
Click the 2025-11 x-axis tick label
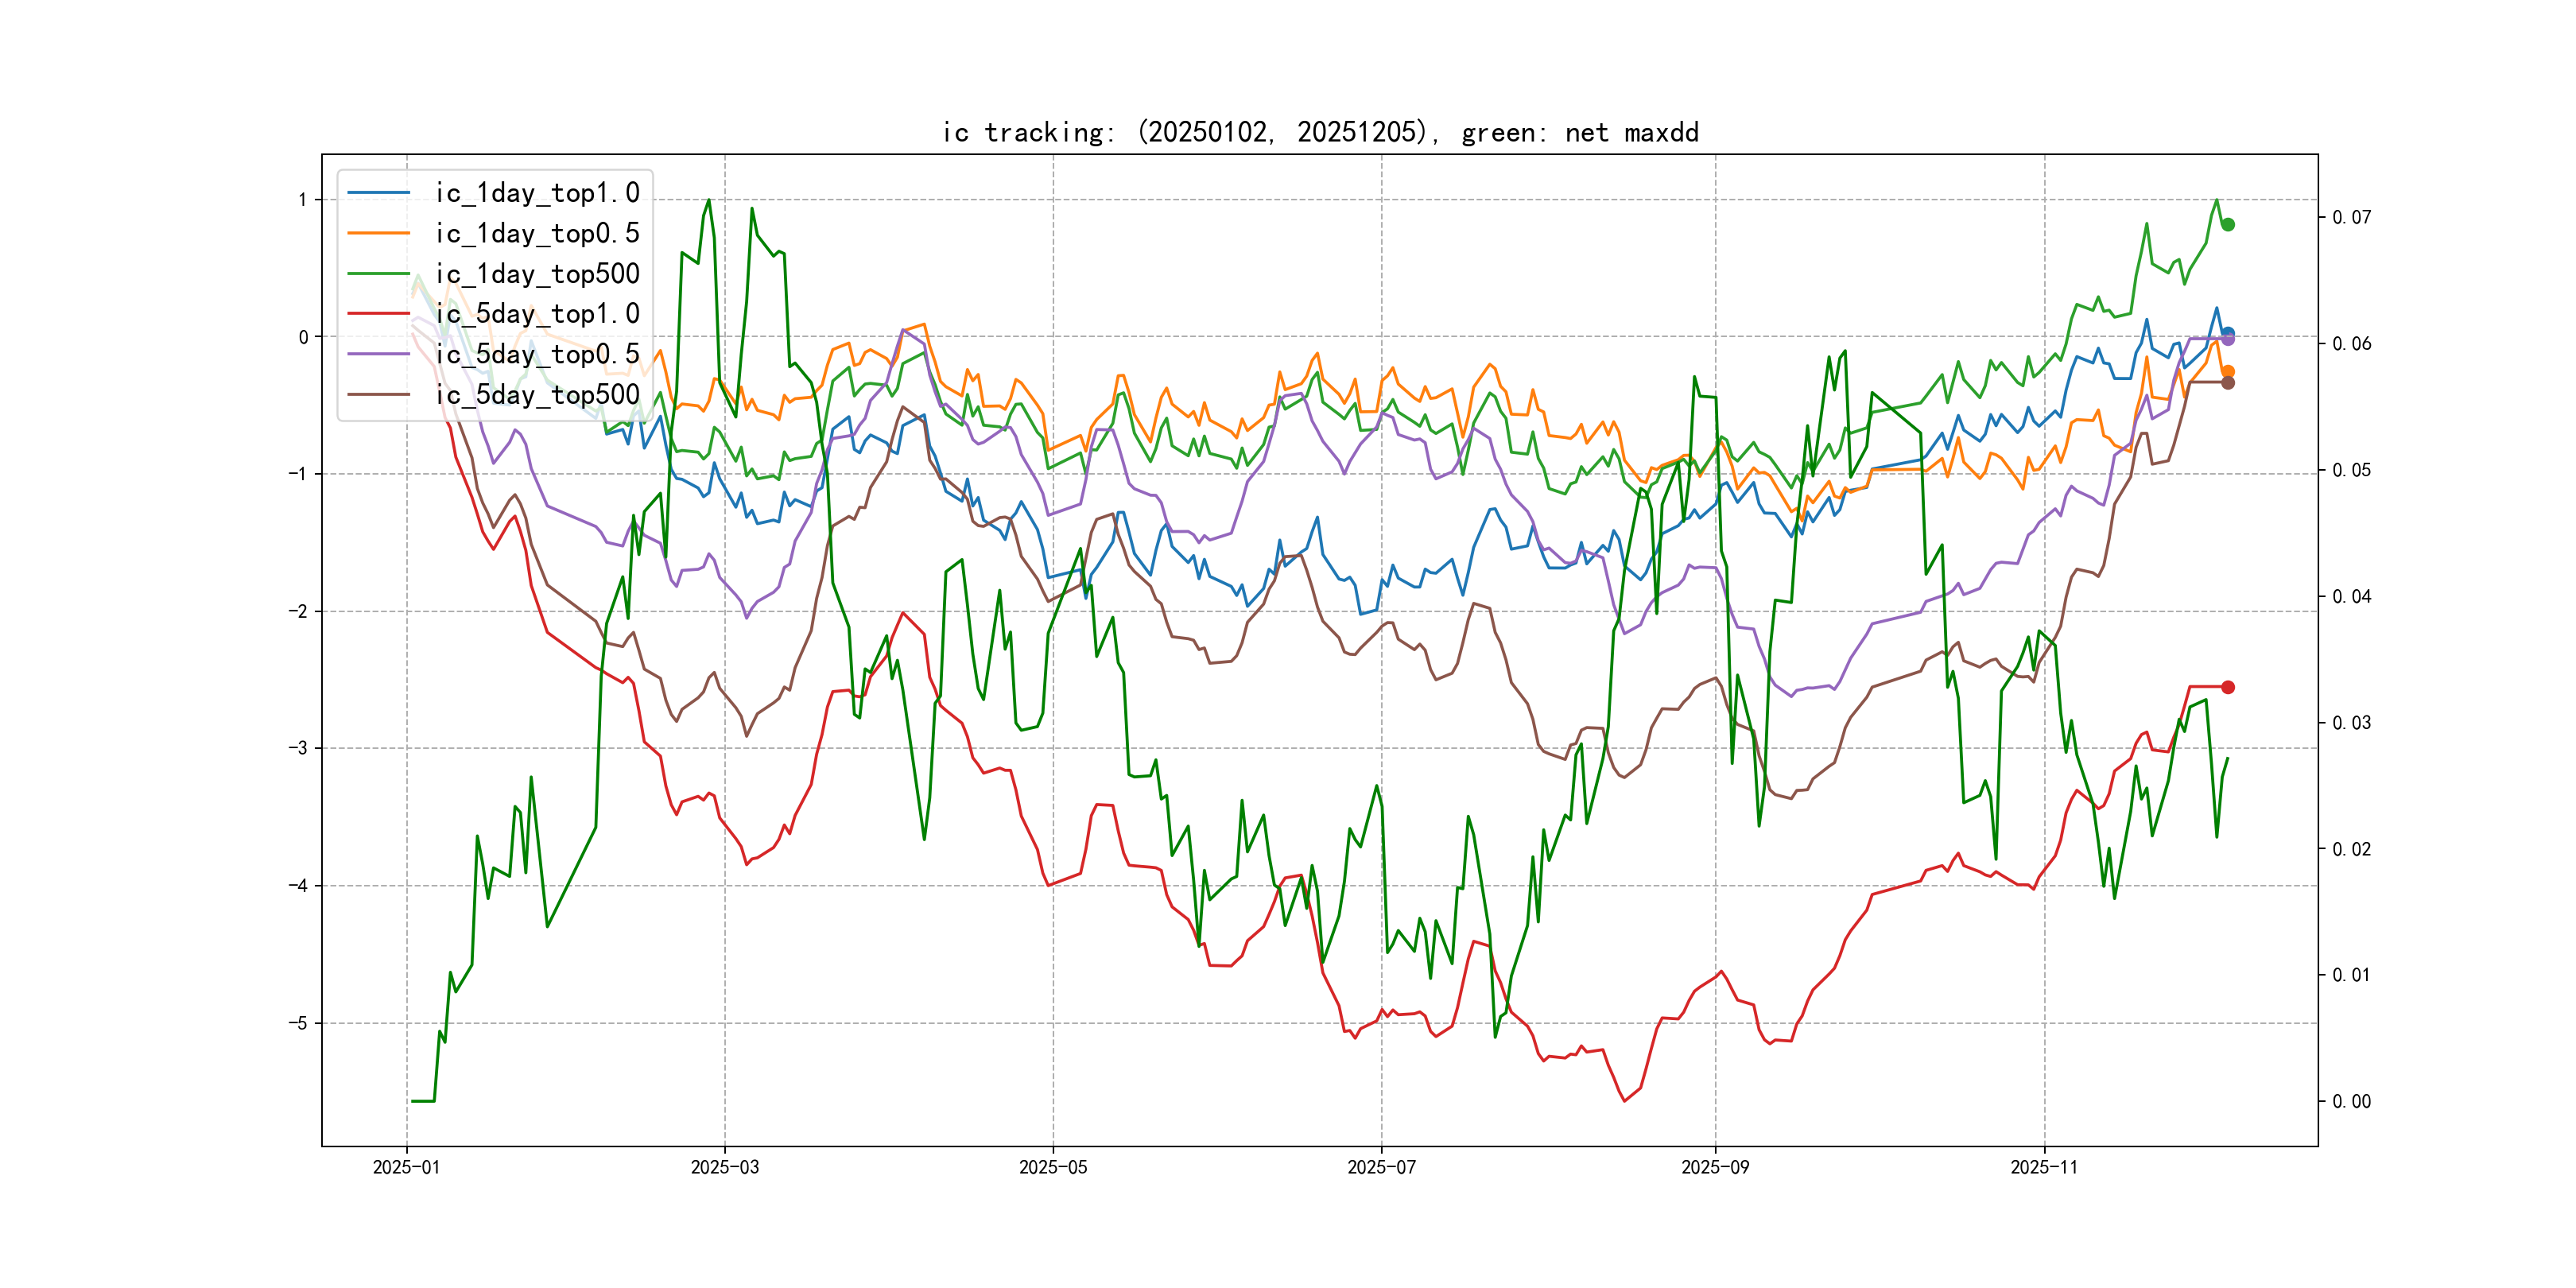coord(2044,1167)
